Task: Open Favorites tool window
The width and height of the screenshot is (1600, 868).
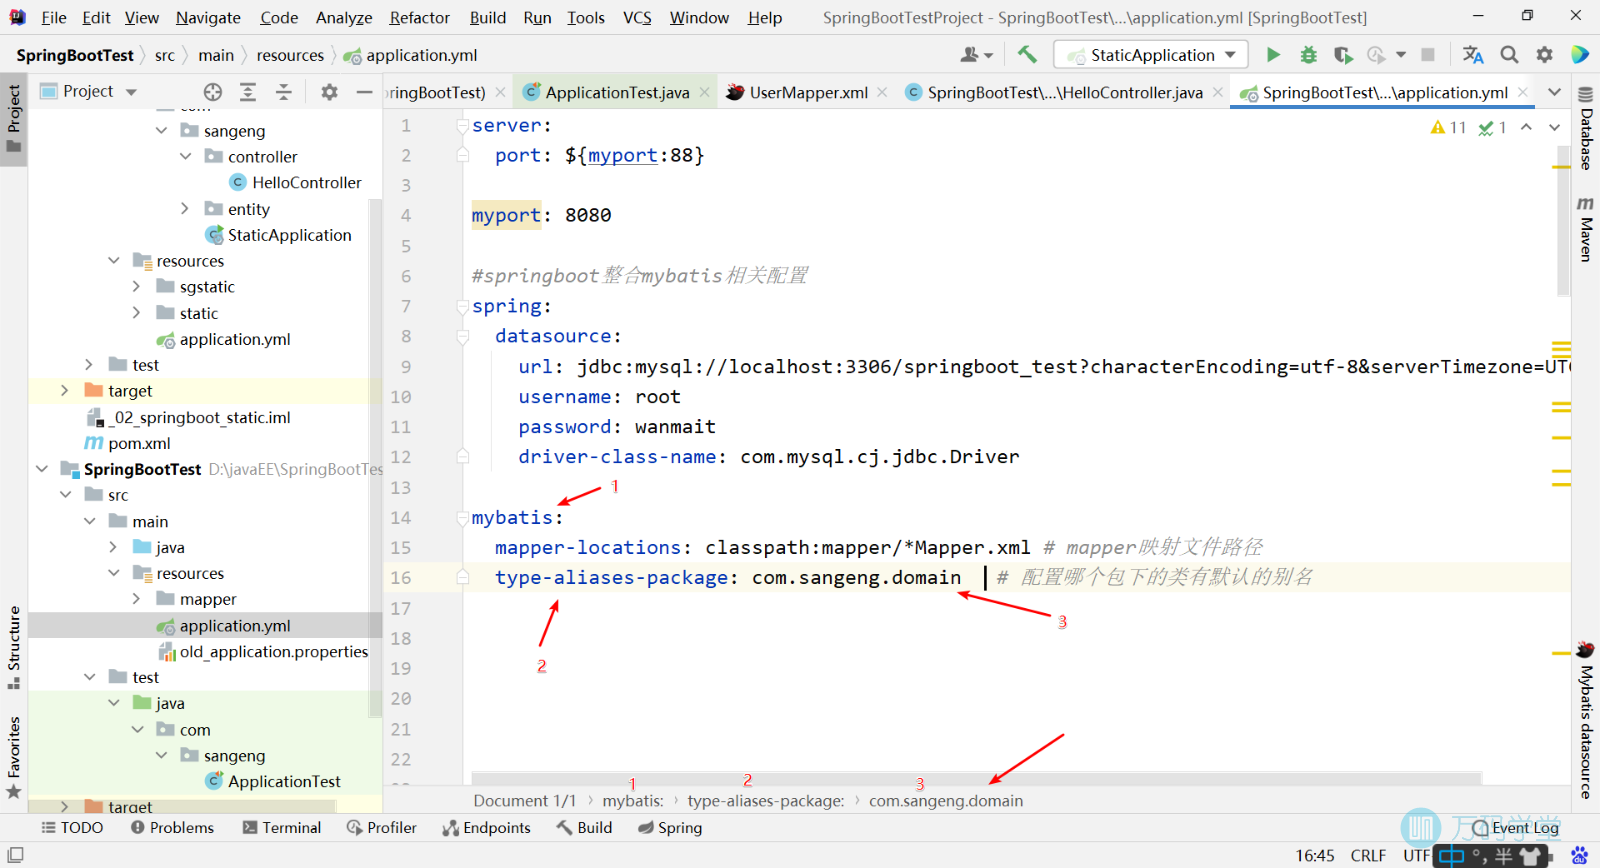Action: coord(14,758)
